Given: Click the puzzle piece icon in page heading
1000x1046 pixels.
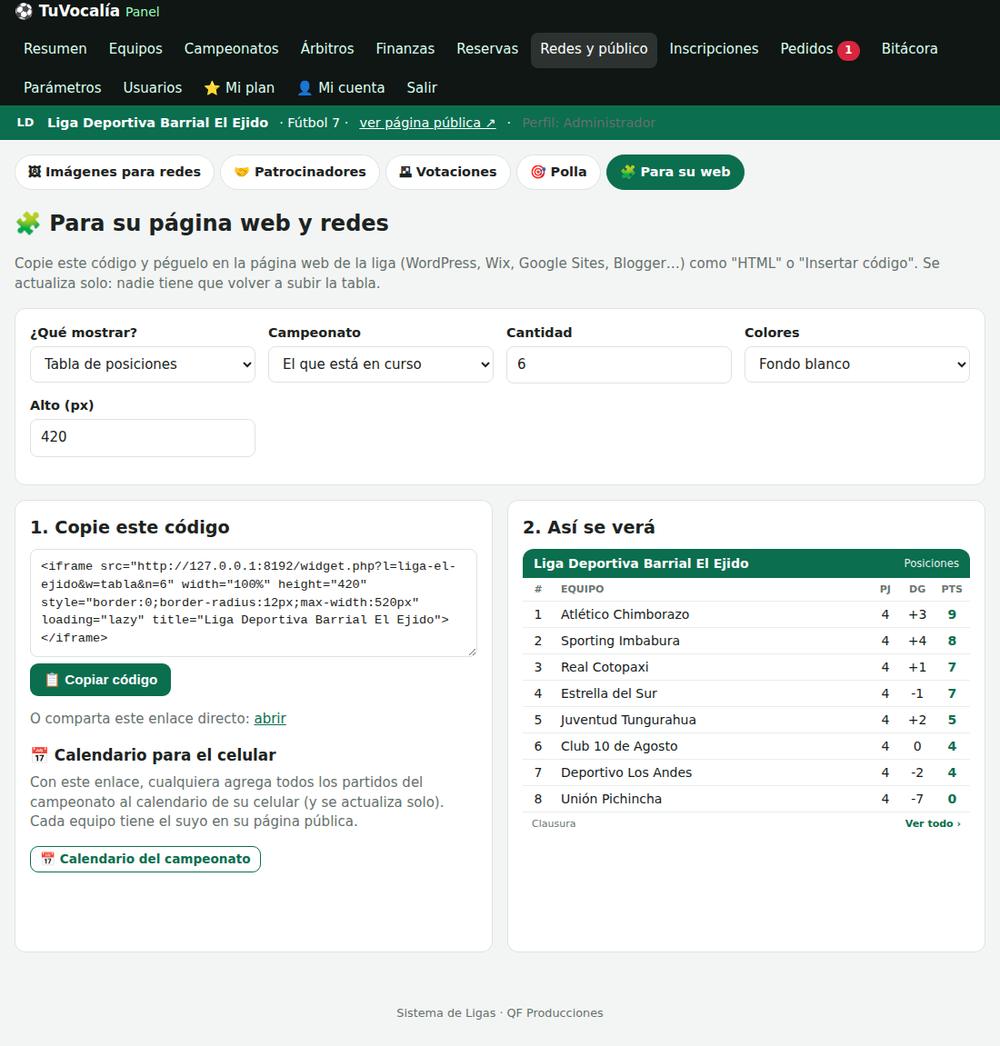Looking at the screenshot, I should click(x=28, y=223).
